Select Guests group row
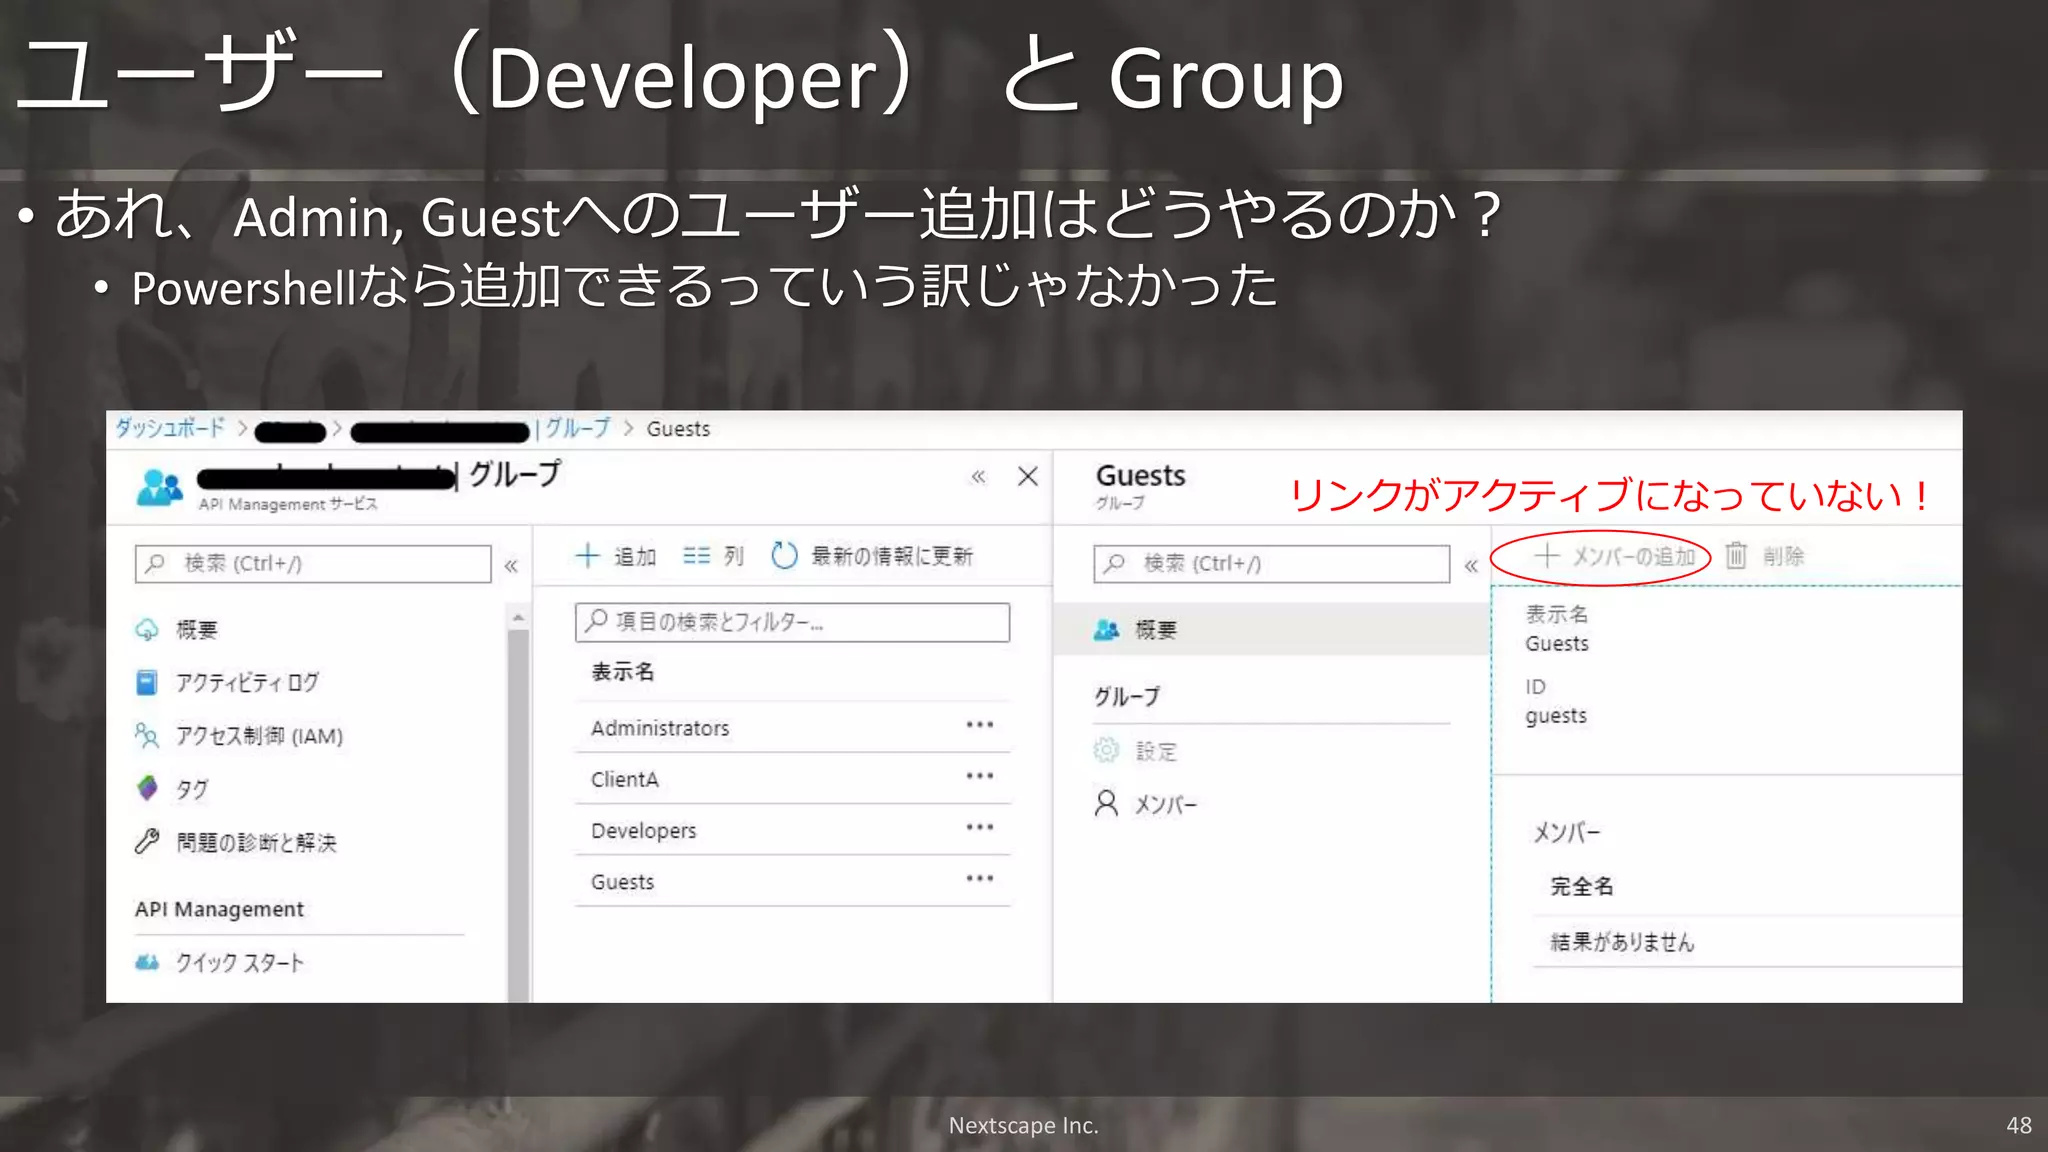The height and width of the screenshot is (1152, 2048). (793, 881)
